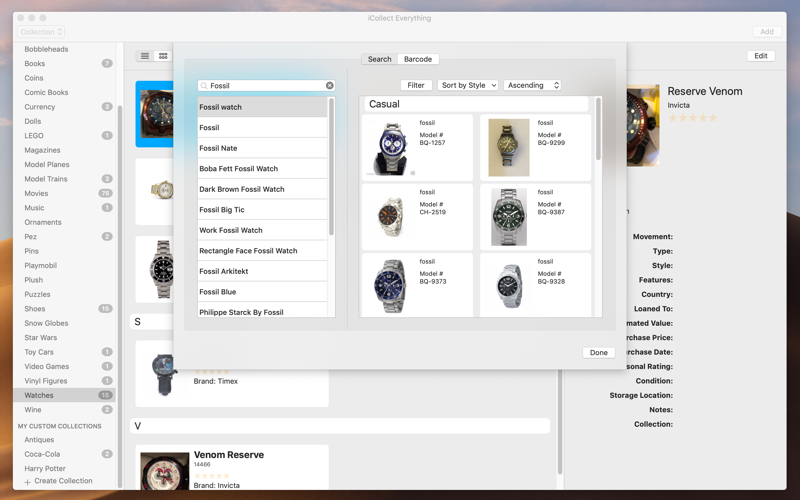
Task: Click the Edit button
Action: coord(761,56)
